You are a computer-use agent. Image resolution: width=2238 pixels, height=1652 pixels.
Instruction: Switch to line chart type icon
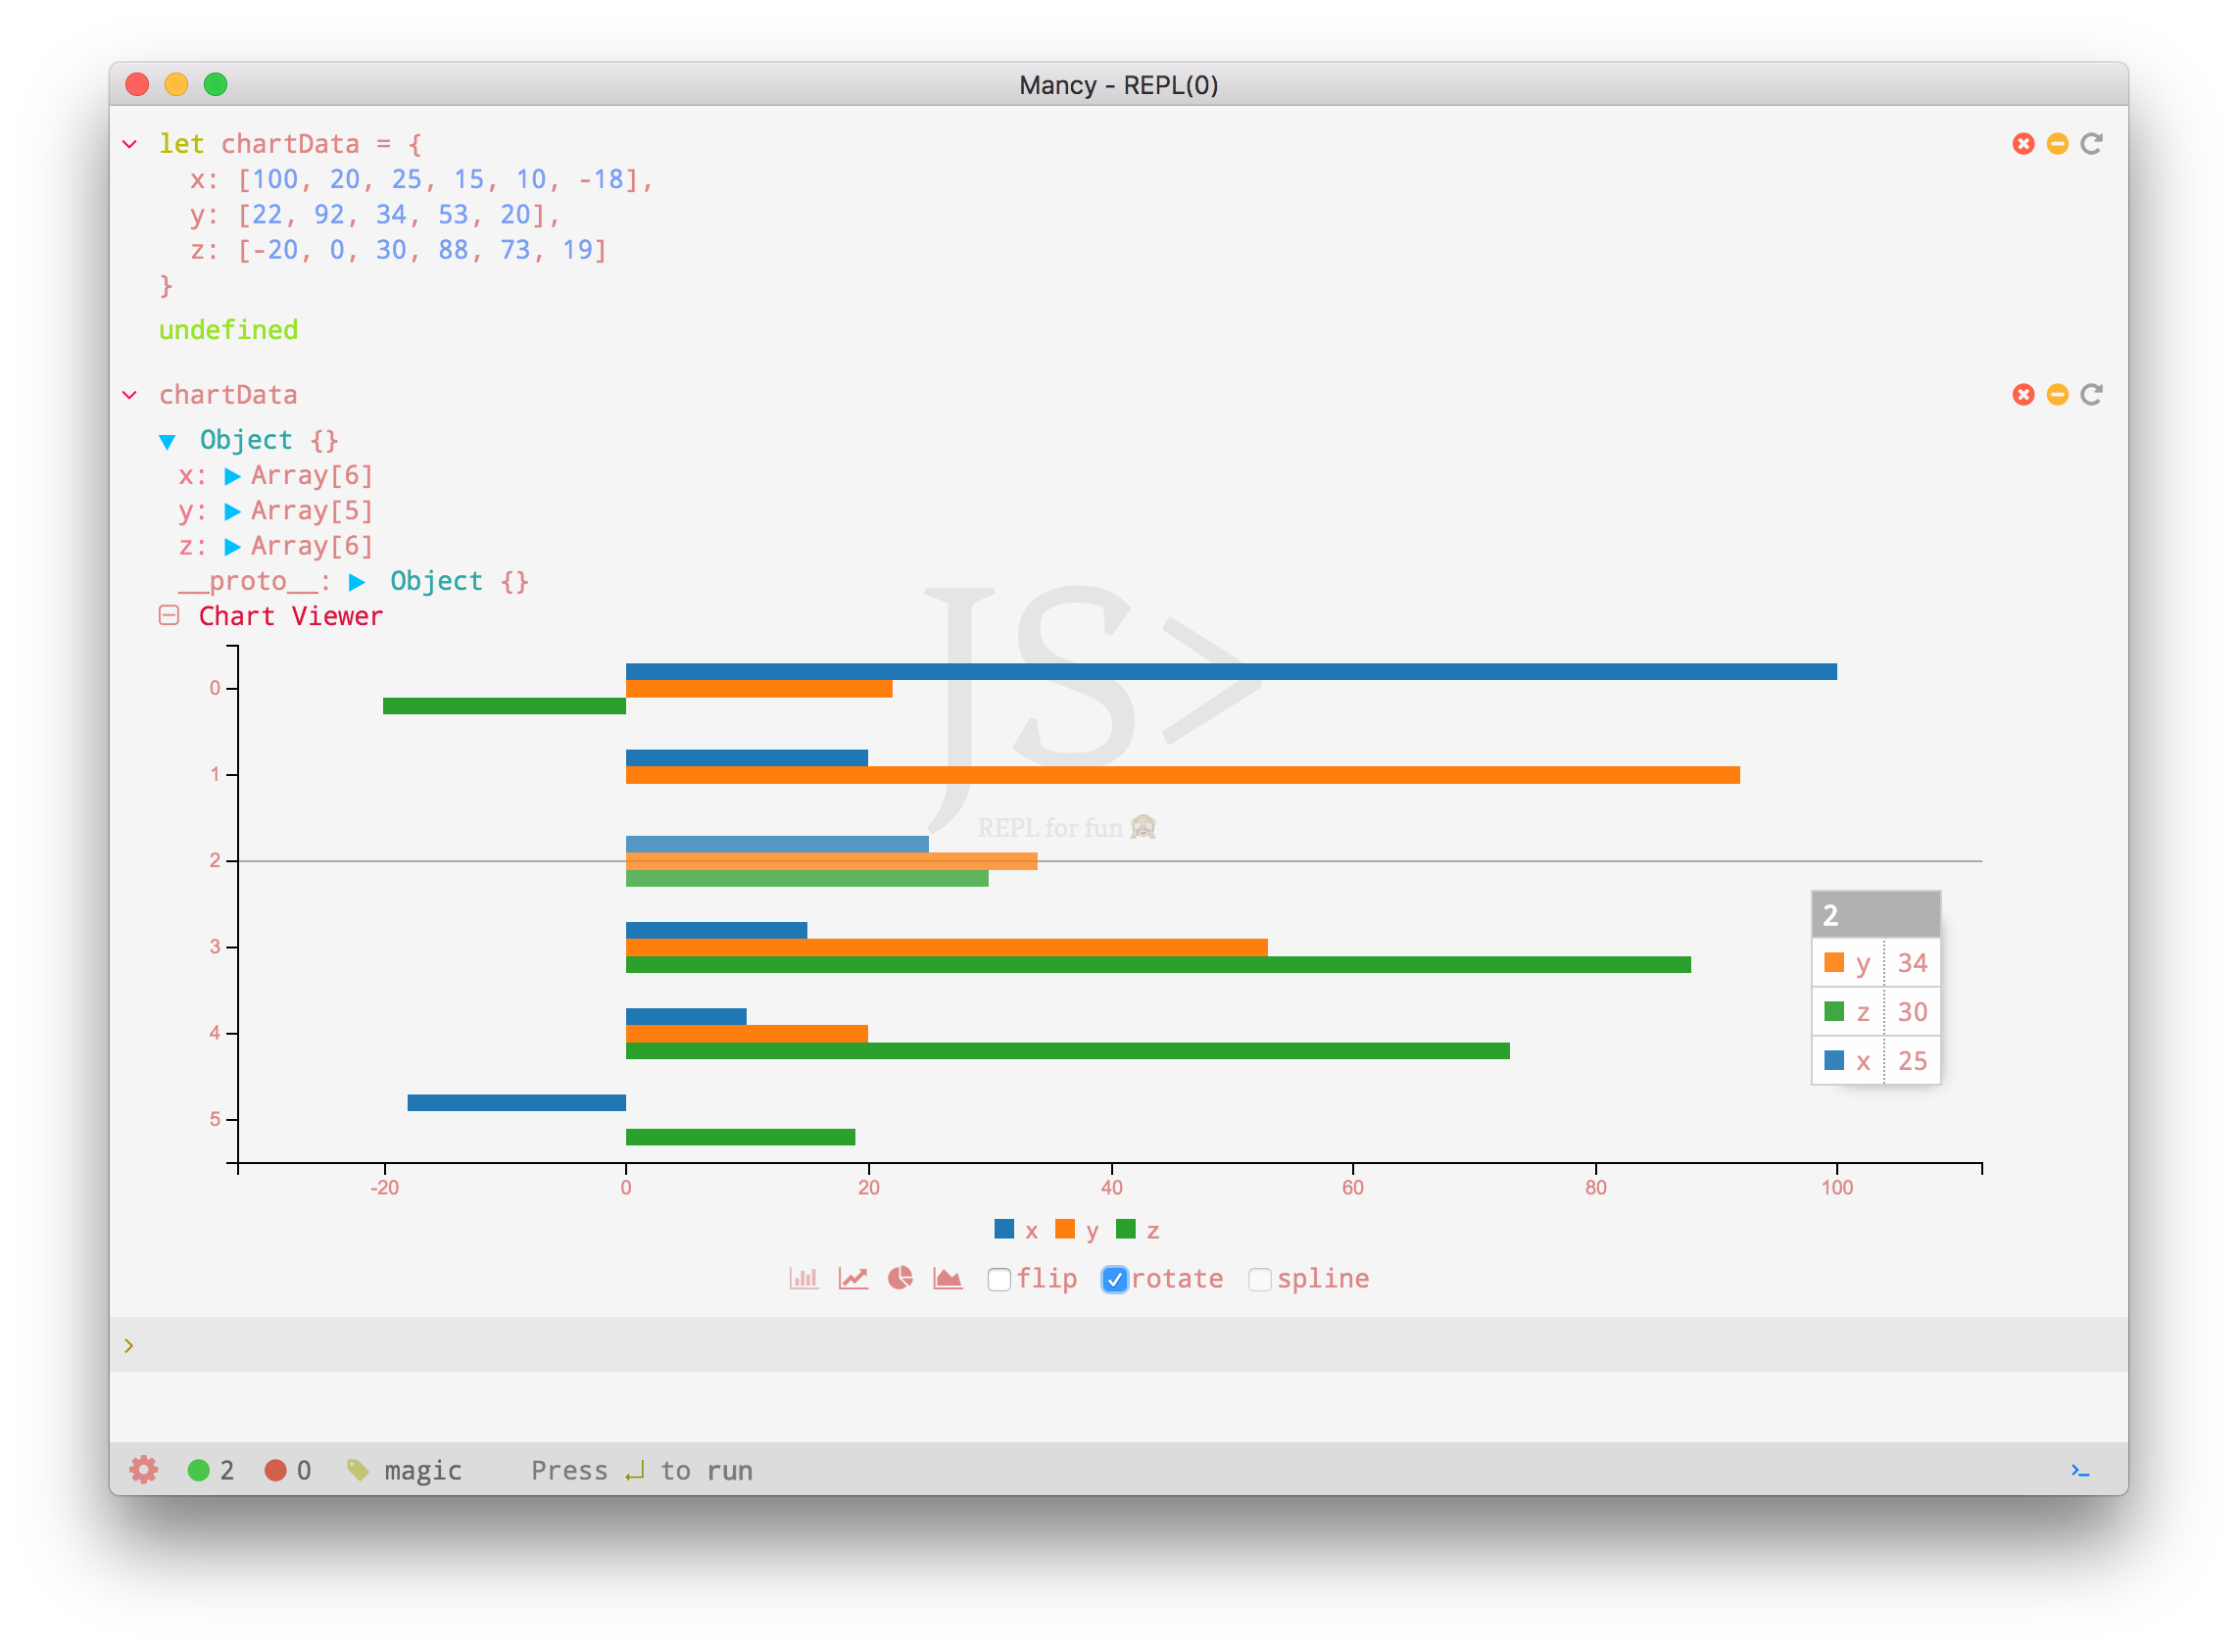(x=852, y=1278)
